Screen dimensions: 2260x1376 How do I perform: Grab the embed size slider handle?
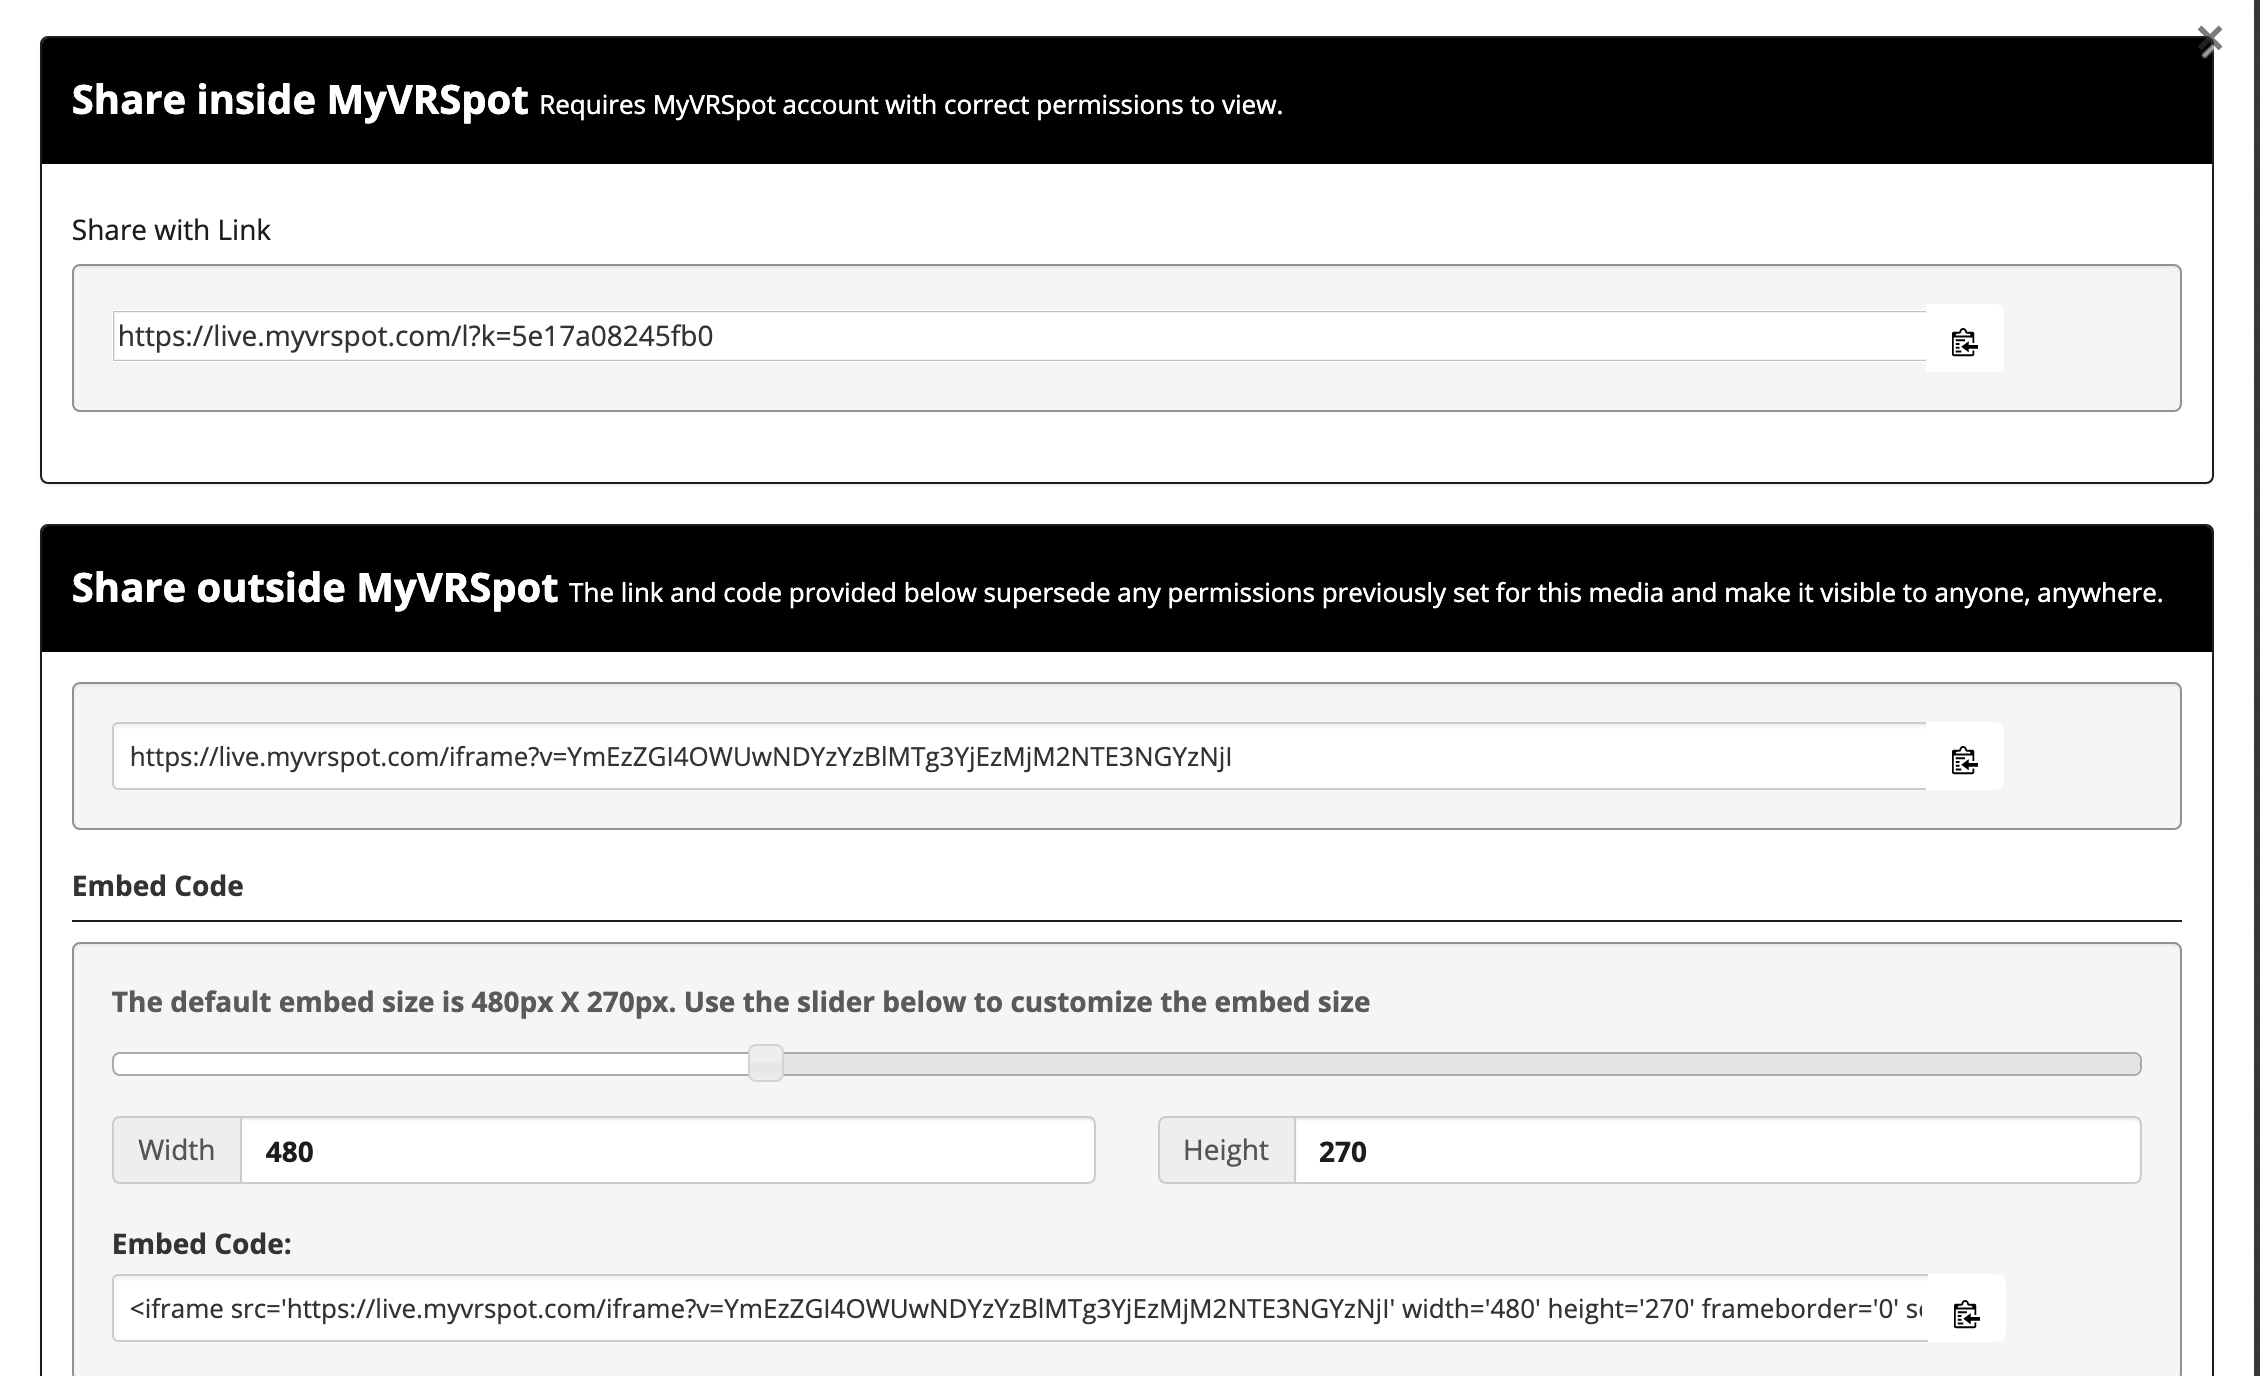point(766,1063)
